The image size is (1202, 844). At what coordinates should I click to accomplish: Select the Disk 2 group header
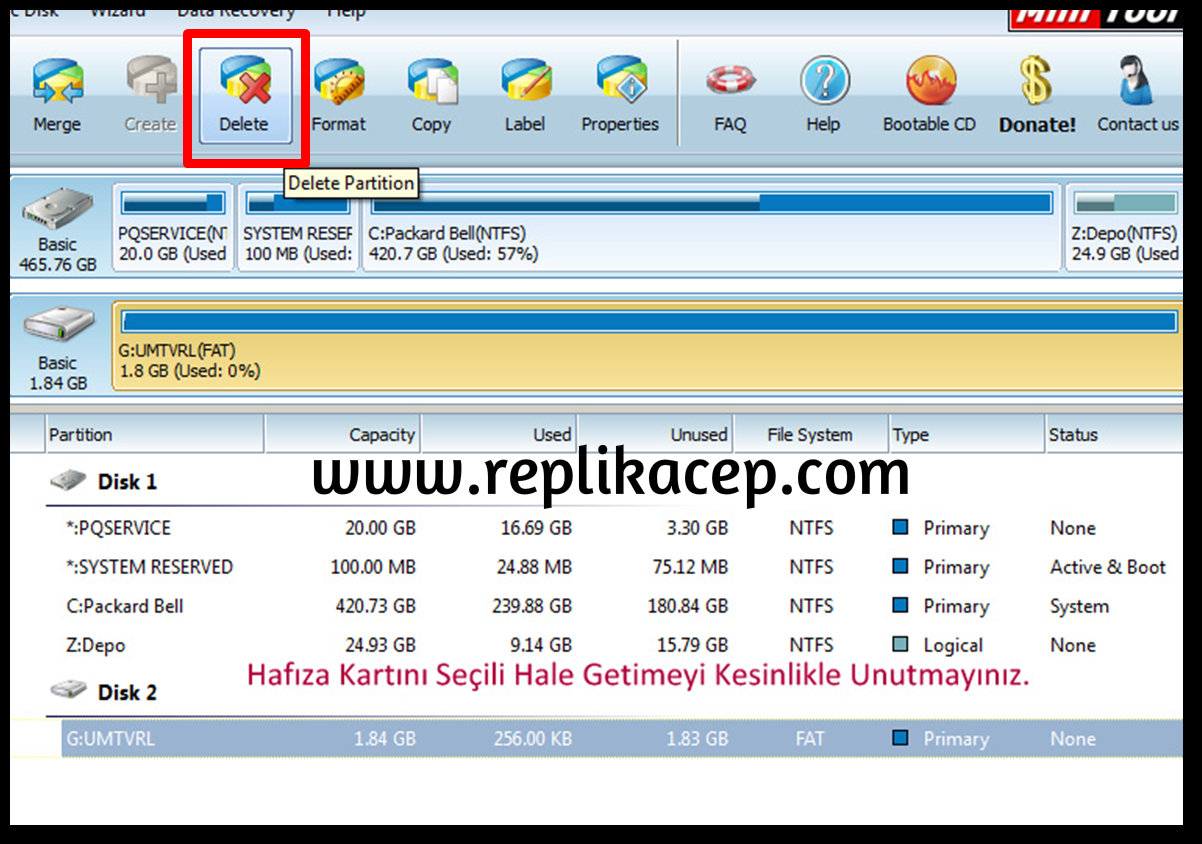pos(126,692)
